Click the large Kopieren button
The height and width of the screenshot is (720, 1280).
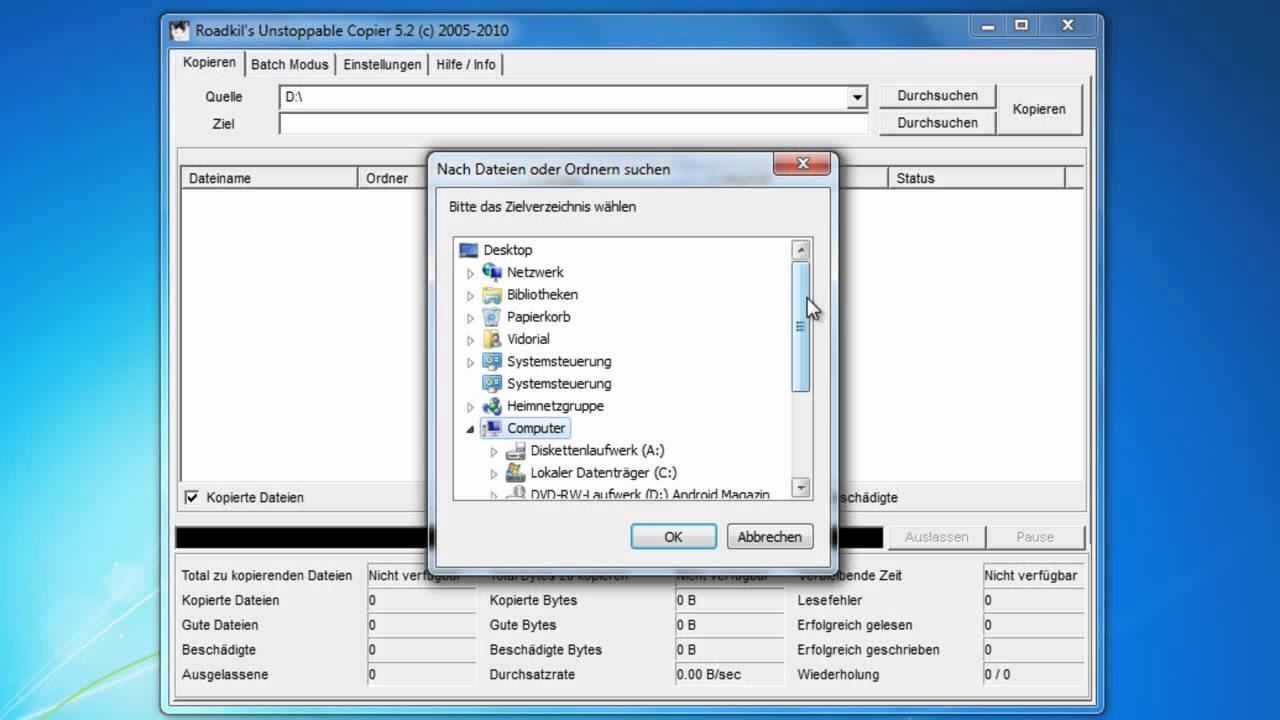tap(1039, 109)
